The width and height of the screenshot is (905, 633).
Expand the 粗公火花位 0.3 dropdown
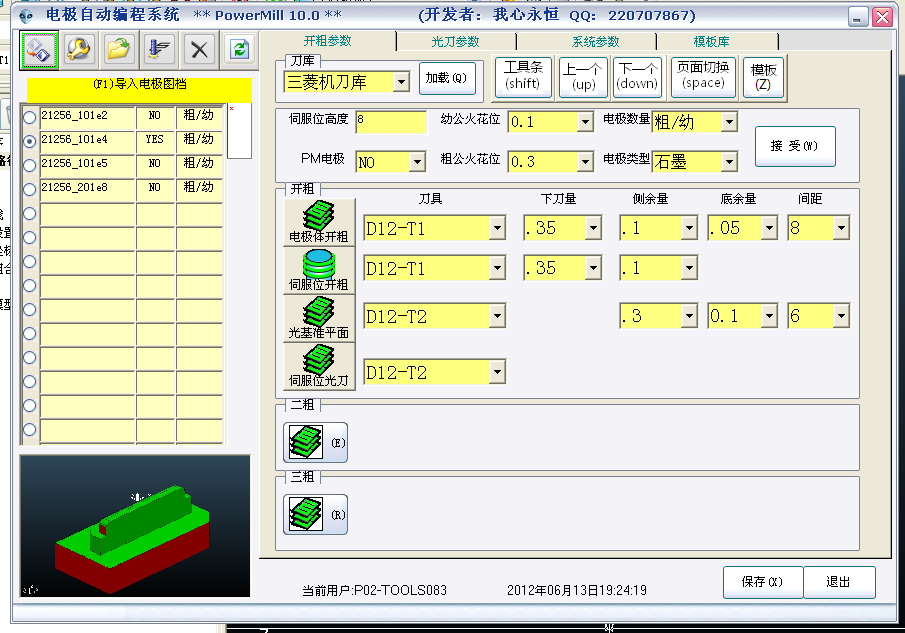point(585,162)
